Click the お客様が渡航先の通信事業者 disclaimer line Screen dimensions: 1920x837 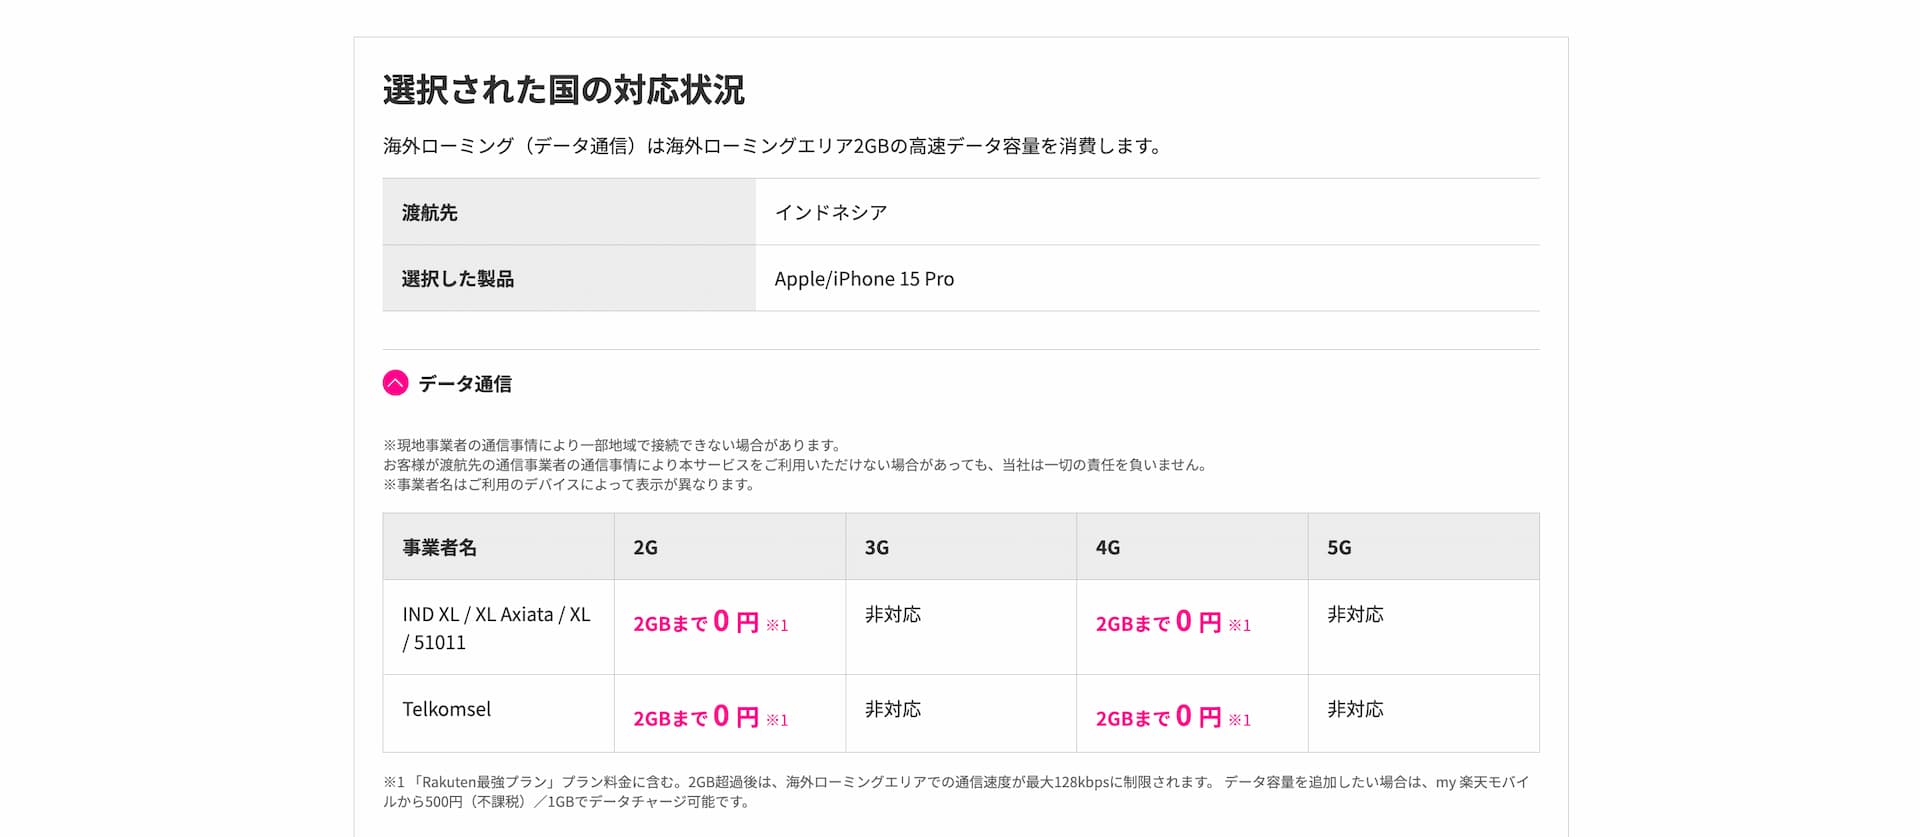click(x=797, y=465)
